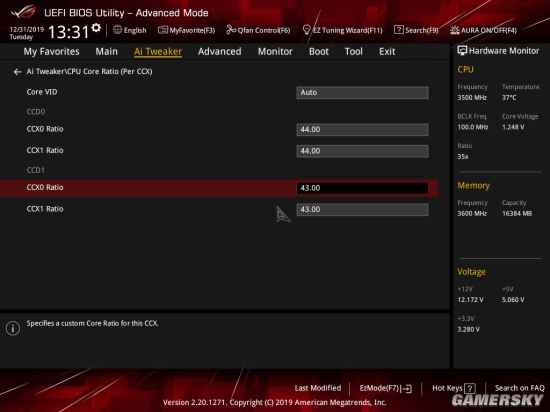Click the Search(F9) question icon
This screenshot has height=412, width=550.
398,30
